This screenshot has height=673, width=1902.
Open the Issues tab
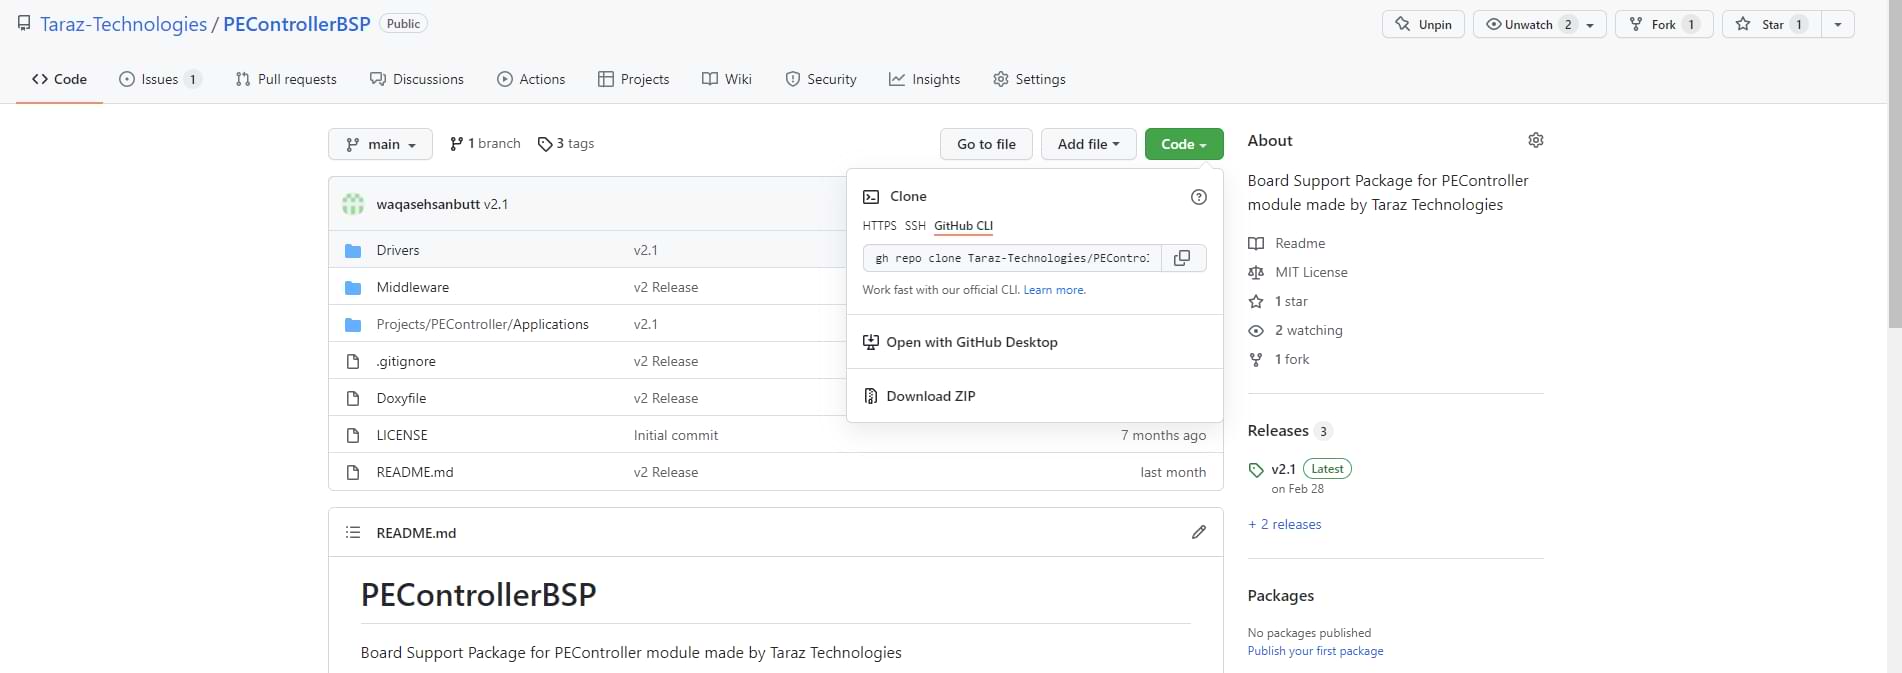160,79
